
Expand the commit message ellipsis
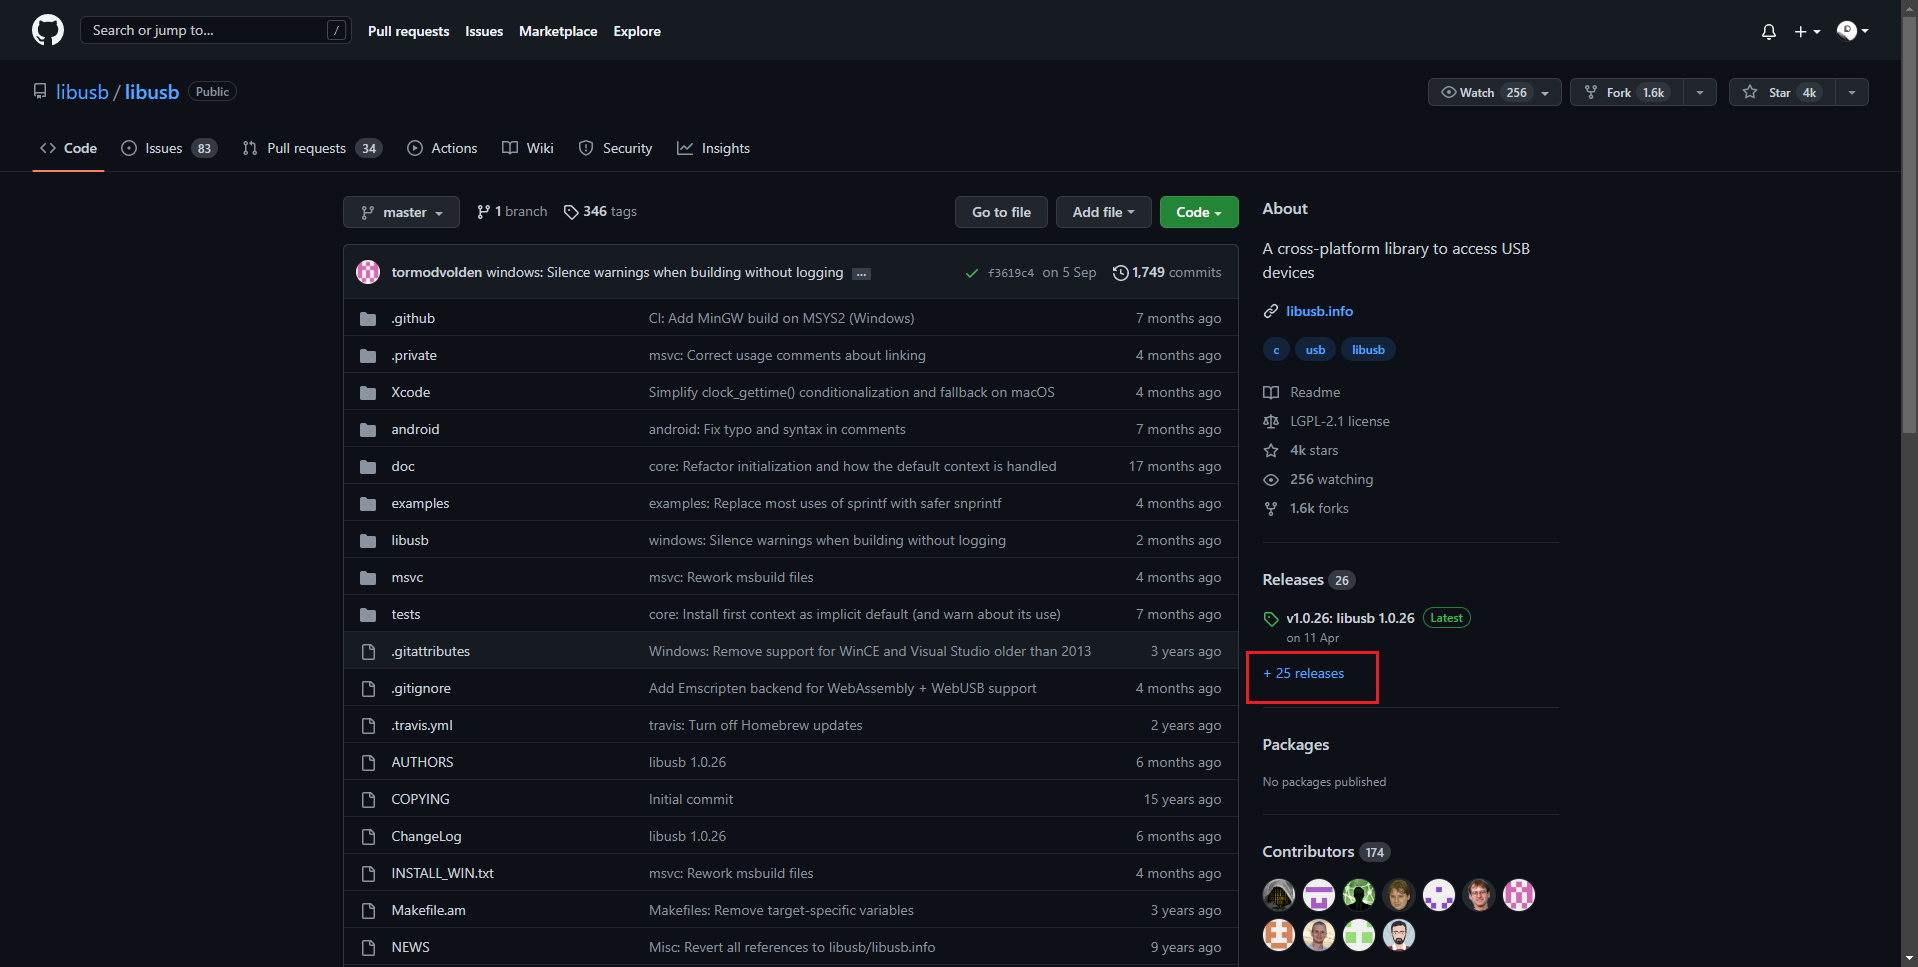[x=862, y=273]
